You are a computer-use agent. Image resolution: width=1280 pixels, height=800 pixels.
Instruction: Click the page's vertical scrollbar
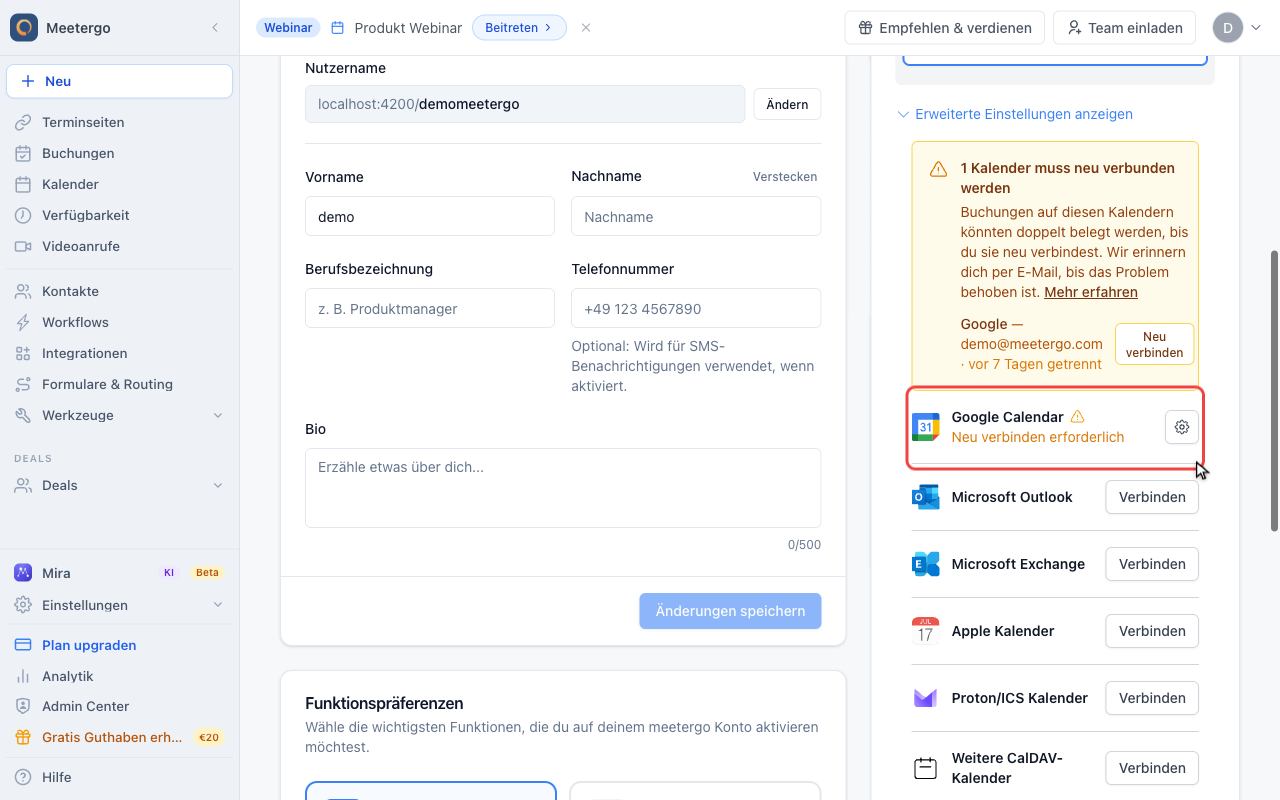tap(1274, 391)
